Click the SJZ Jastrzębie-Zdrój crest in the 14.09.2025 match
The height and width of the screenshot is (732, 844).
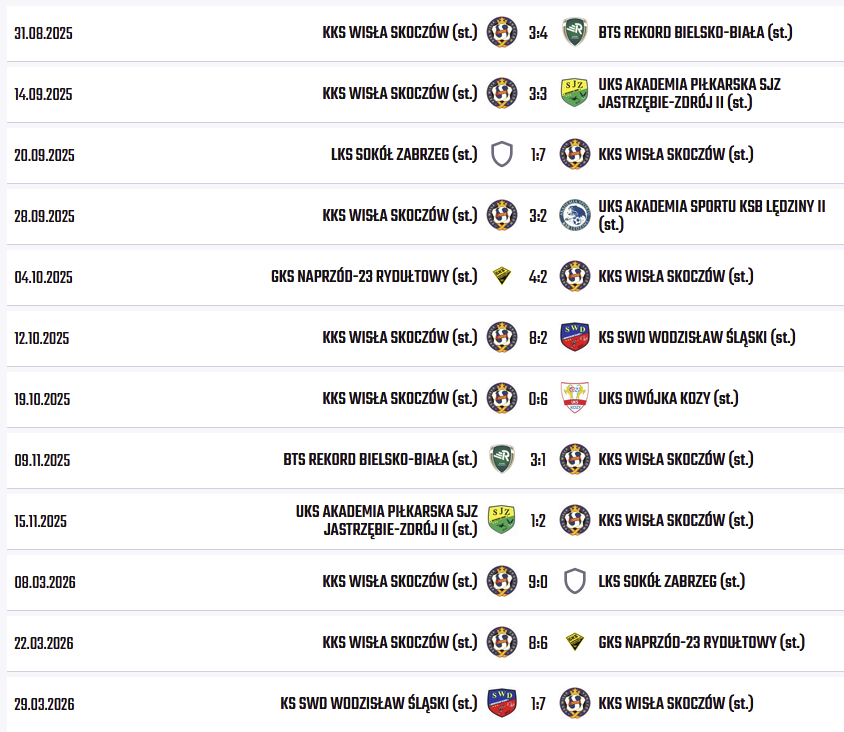[574, 93]
